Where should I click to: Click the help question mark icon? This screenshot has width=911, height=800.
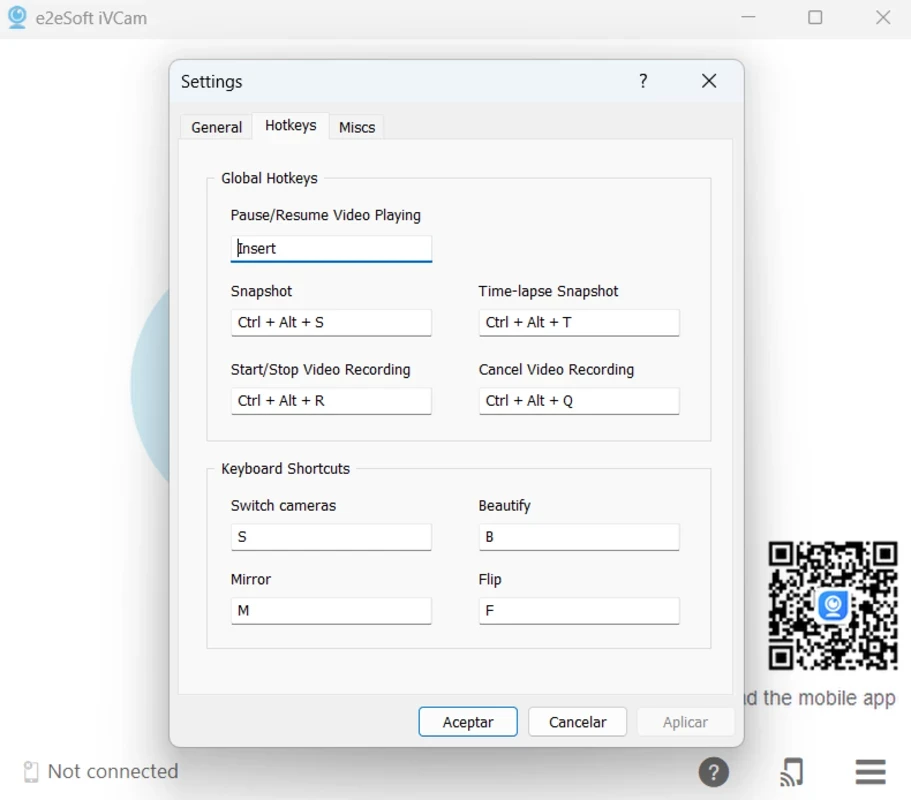pyautogui.click(x=713, y=772)
